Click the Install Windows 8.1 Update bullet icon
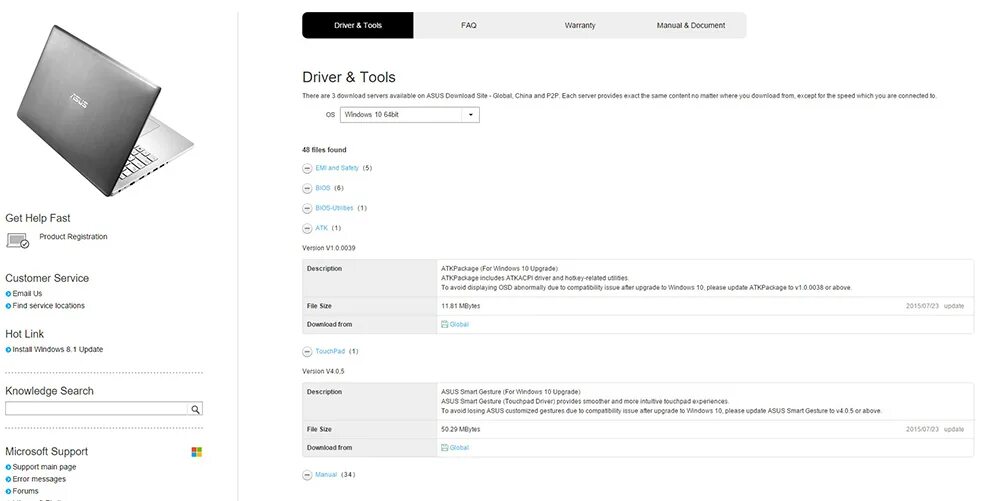Image resolution: width=1000 pixels, height=501 pixels. click(x=8, y=350)
